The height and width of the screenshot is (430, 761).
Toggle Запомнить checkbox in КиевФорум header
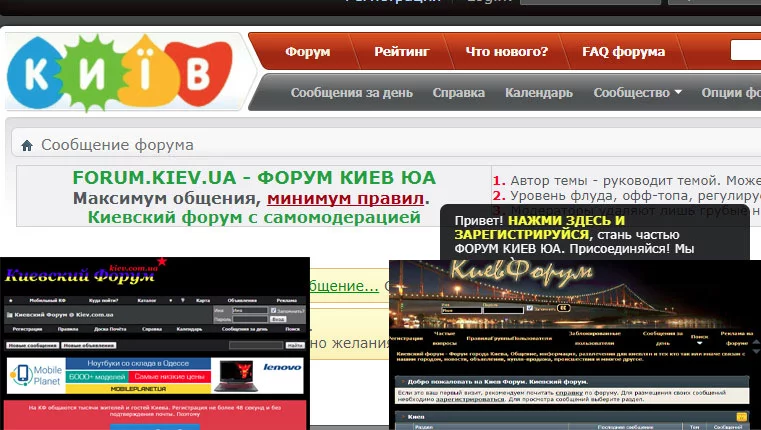coord(529,308)
